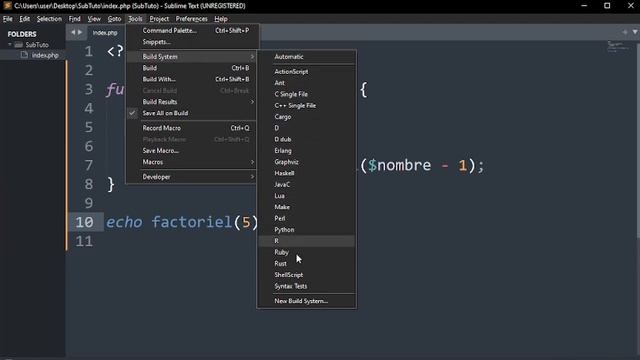Select Make build system
The height and width of the screenshot is (360, 640).
(x=307, y=207)
